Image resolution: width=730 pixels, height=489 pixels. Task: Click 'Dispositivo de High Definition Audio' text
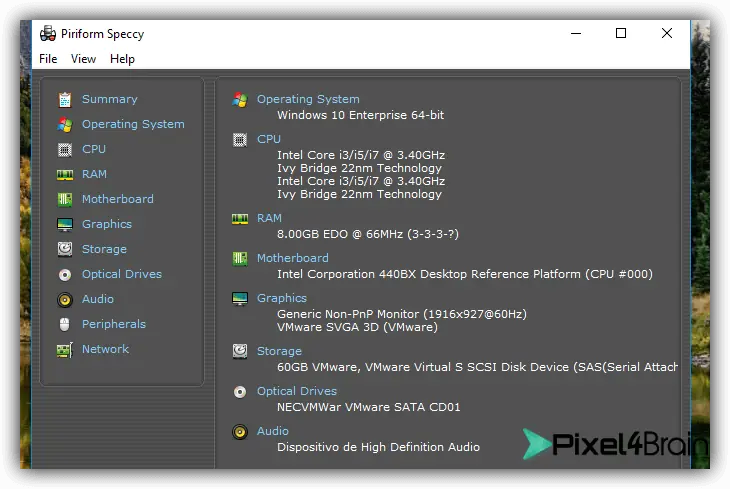[x=378, y=447]
